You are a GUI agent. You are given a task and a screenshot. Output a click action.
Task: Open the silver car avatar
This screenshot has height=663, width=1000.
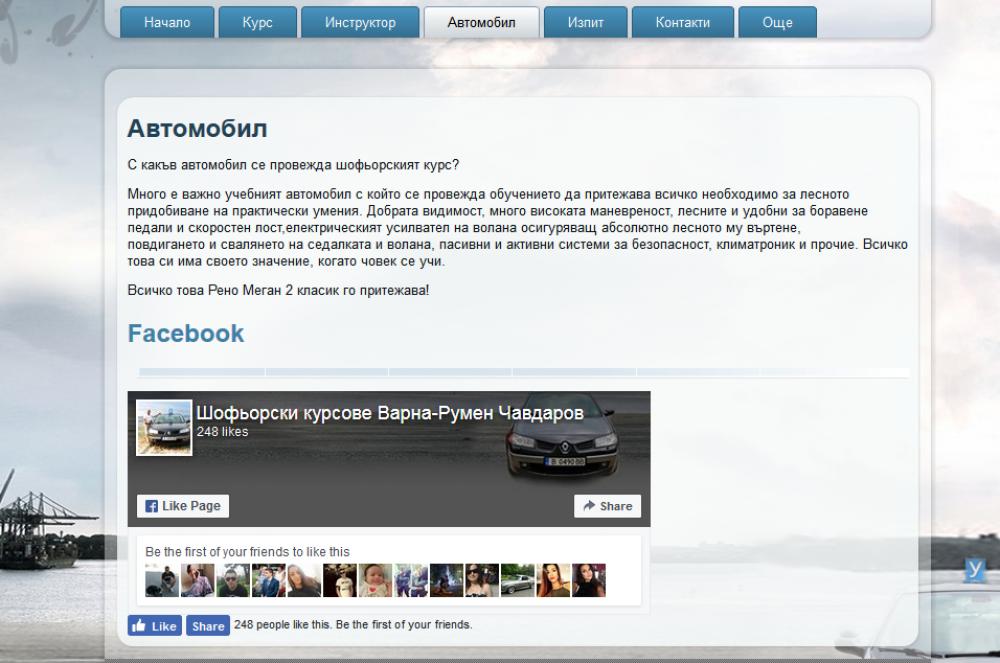tap(518, 580)
